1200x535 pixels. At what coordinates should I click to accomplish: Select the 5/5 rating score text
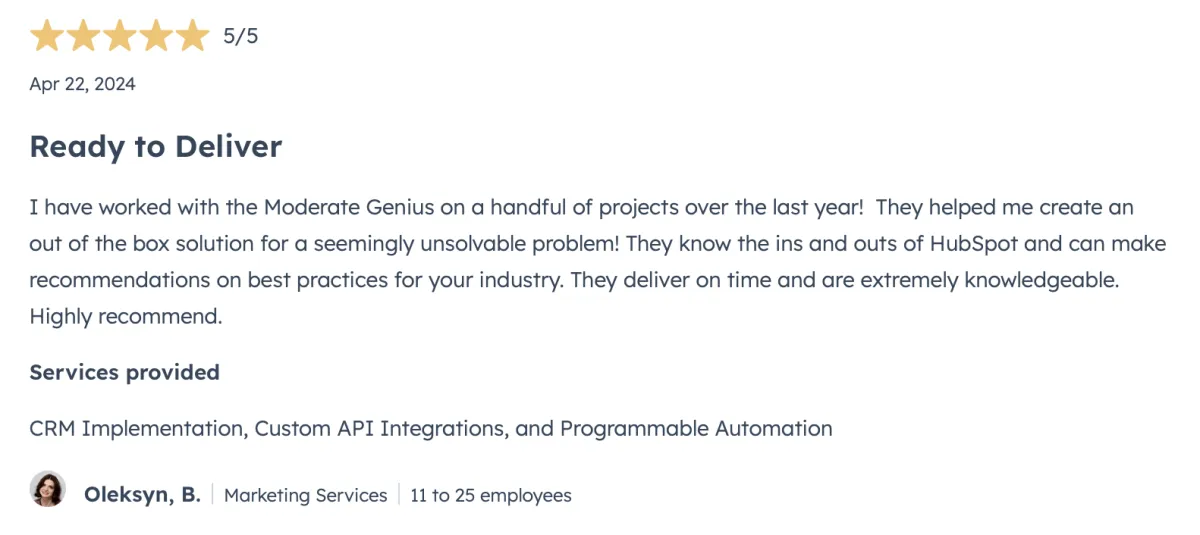coord(240,37)
